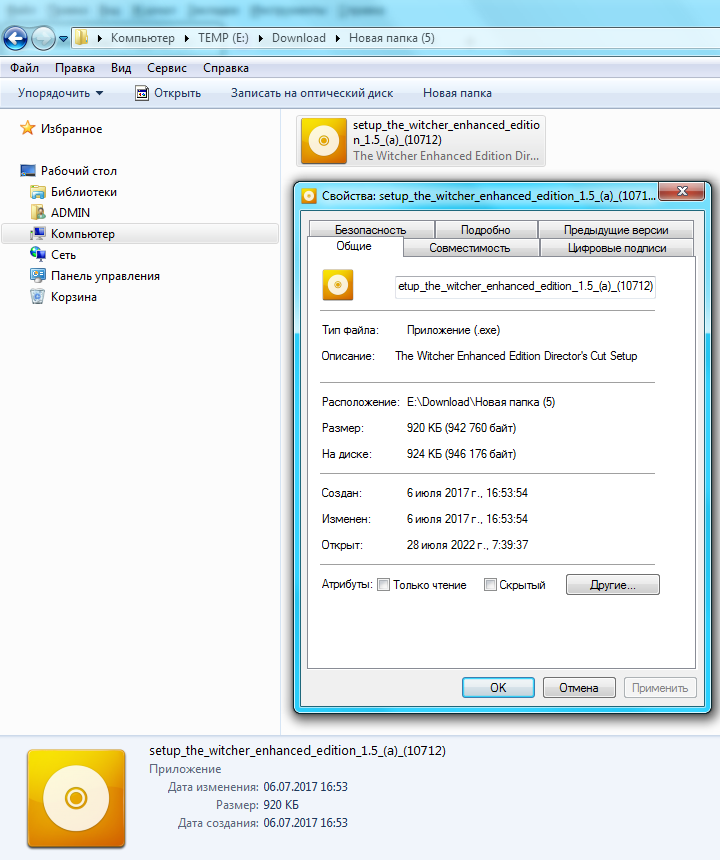Go to Компьютер in address bar
Viewport: 720px width, 860px height.
point(143,38)
